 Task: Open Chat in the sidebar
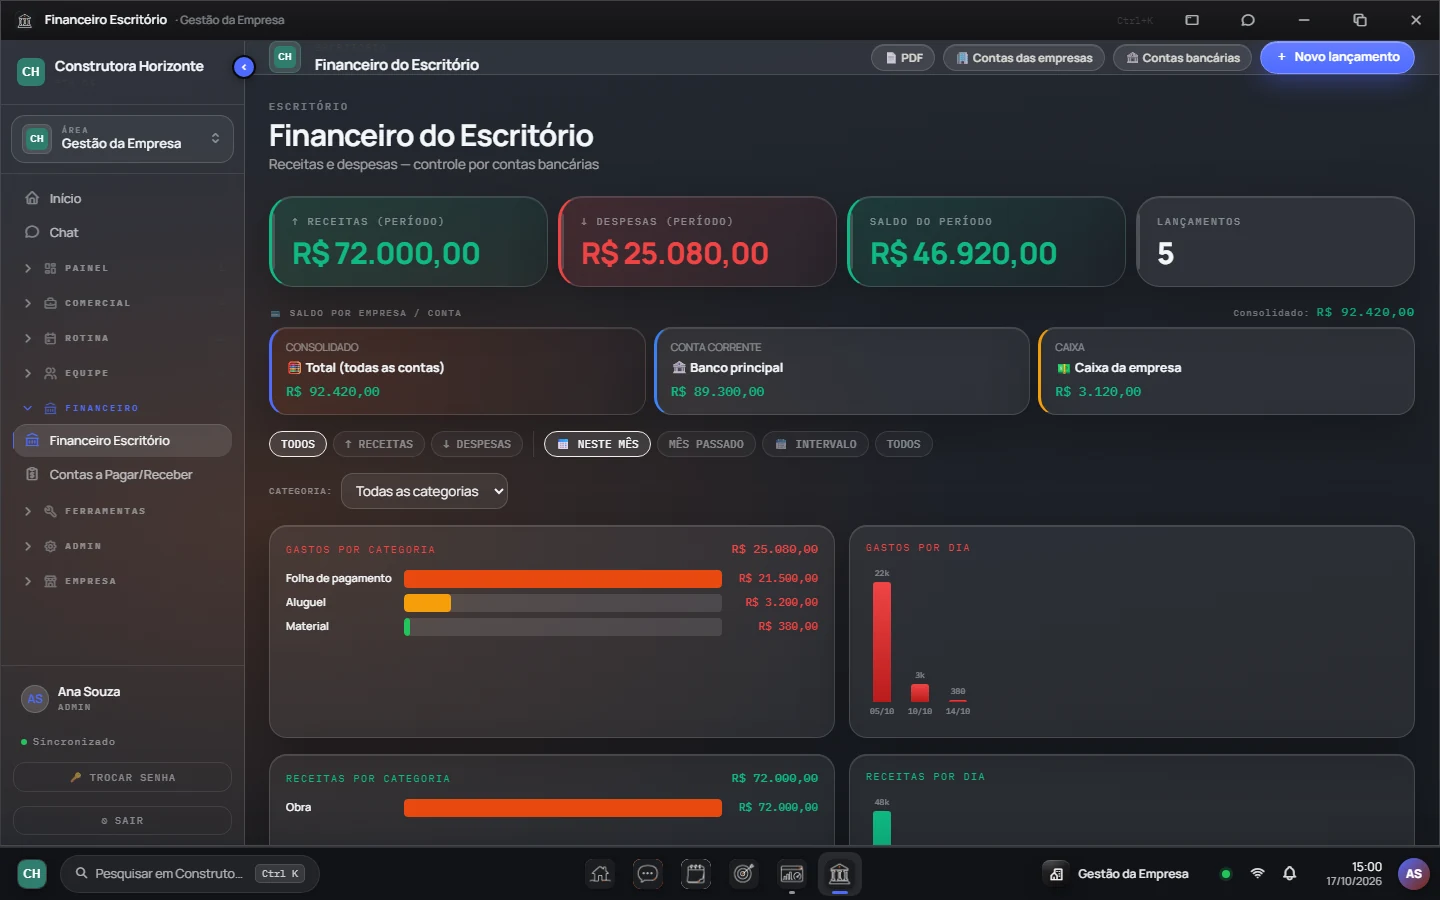coord(122,232)
